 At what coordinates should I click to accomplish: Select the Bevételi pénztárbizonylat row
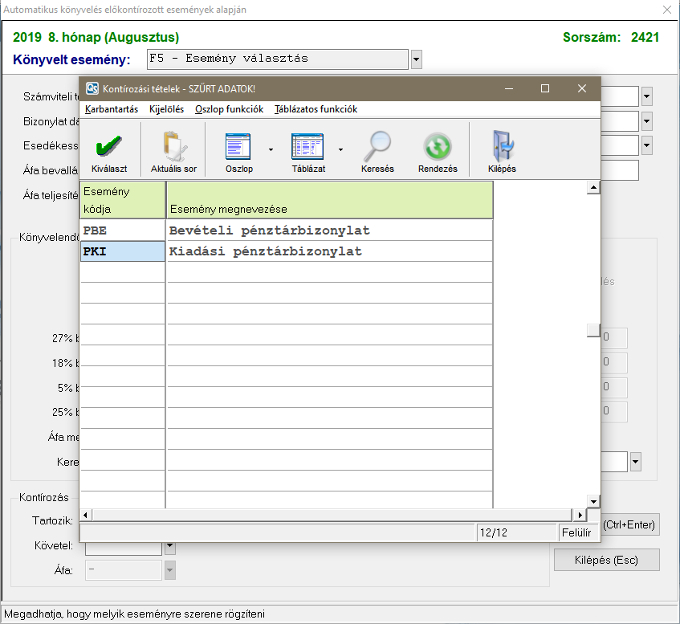[x=329, y=230]
